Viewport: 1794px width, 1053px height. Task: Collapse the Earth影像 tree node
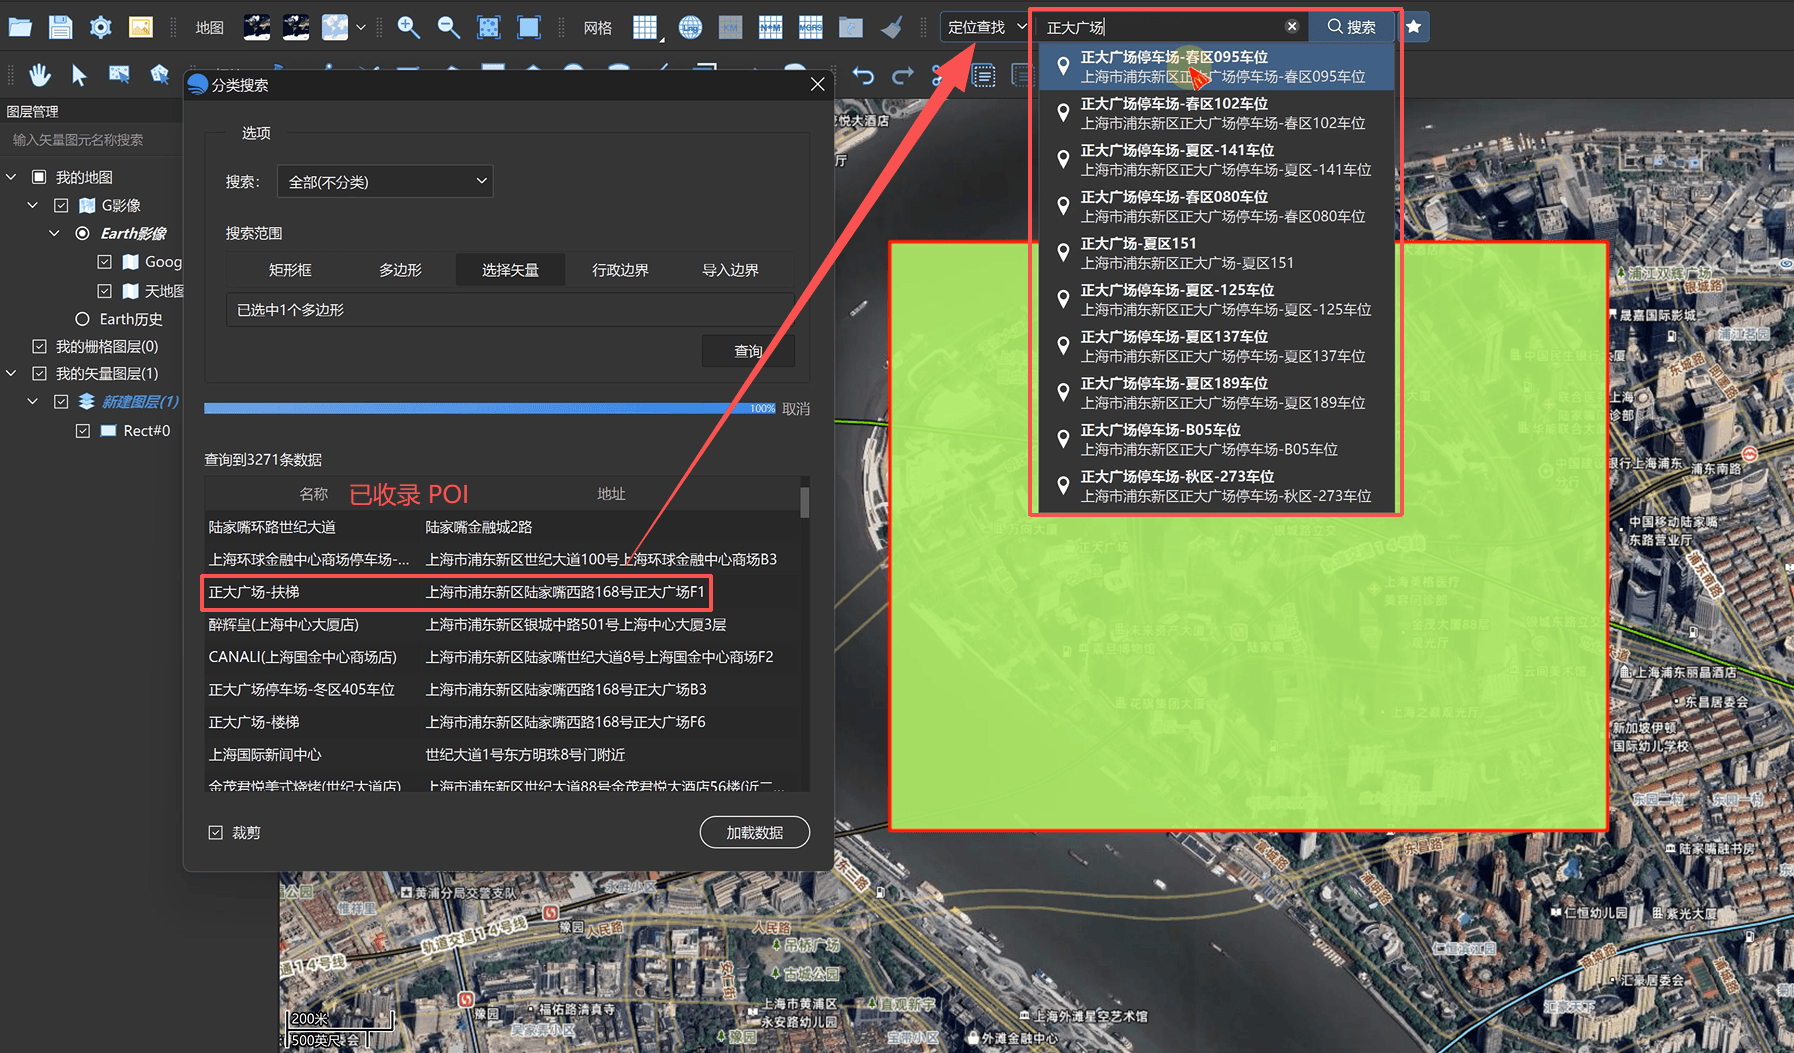click(x=55, y=233)
